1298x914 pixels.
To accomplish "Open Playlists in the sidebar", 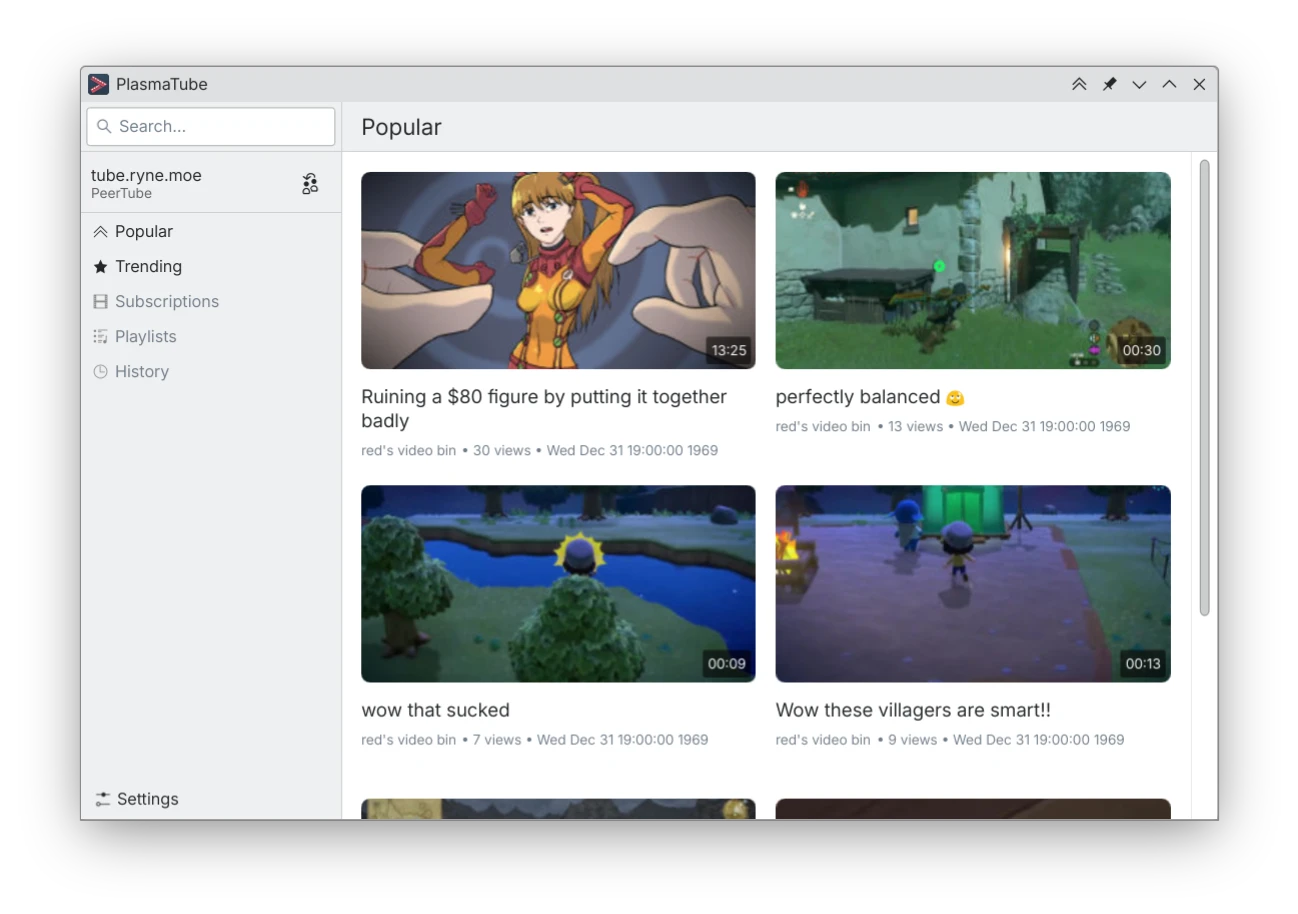I will coord(211,337).
